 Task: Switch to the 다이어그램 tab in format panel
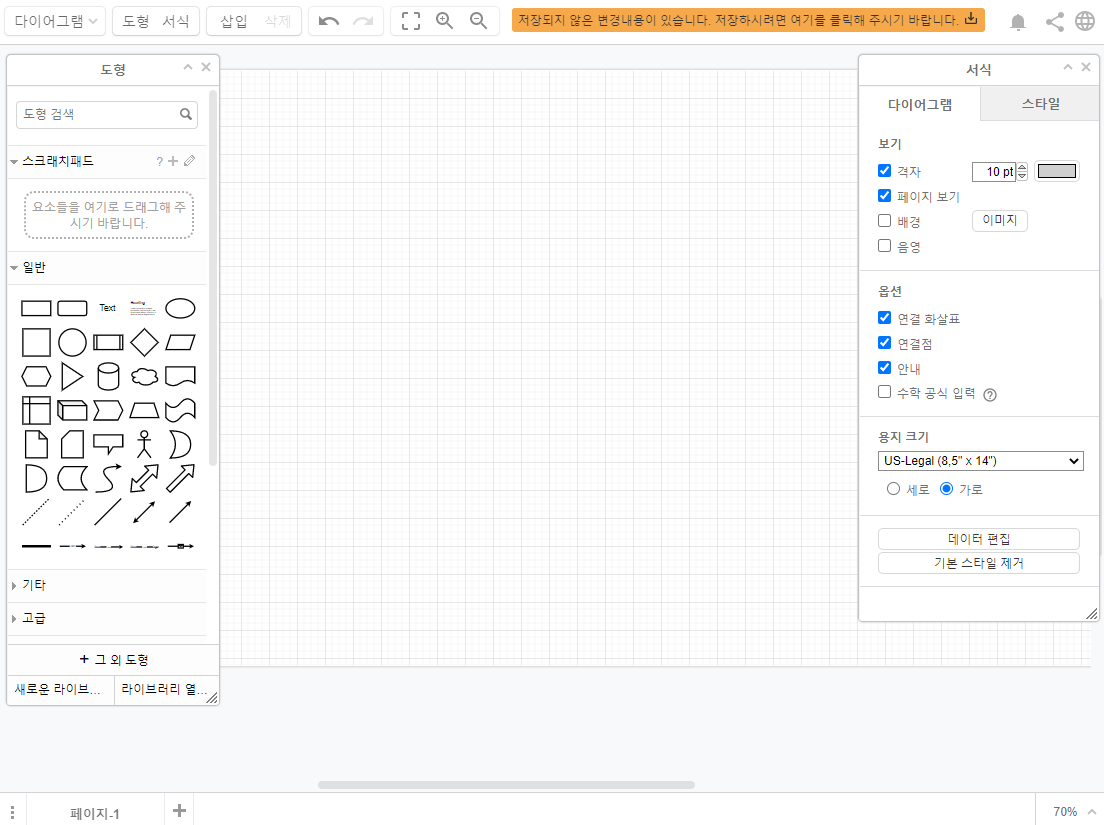point(920,105)
